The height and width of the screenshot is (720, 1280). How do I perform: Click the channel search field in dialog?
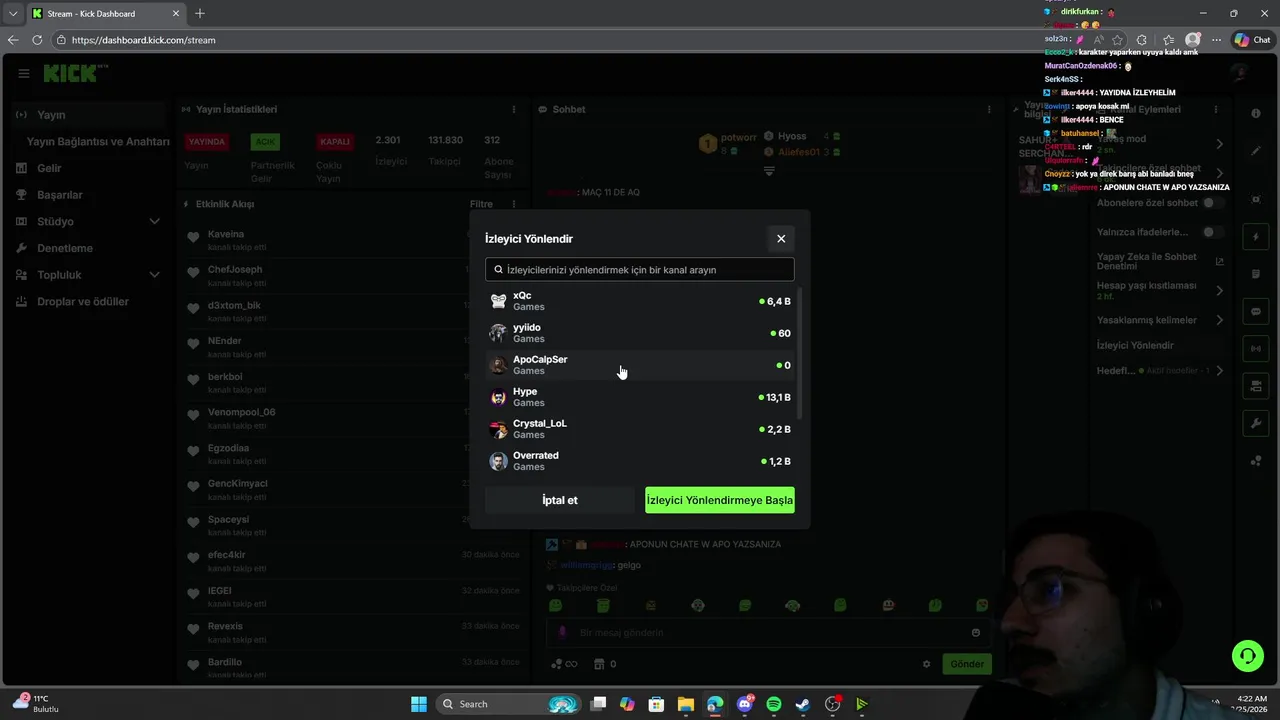(x=640, y=269)
